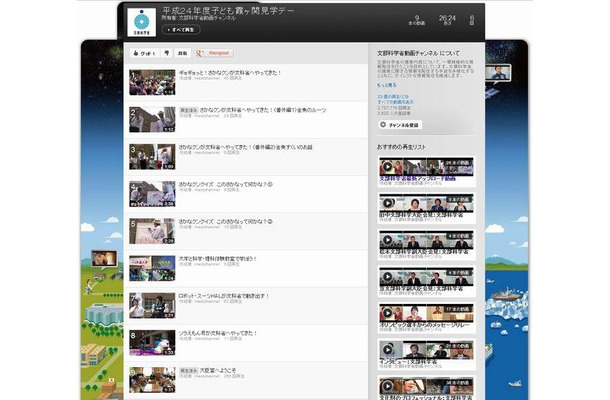This screenshot has width=610, height=400.
Task: Click すべての動画を表示 show all videos link
Action: pos(395,102)
